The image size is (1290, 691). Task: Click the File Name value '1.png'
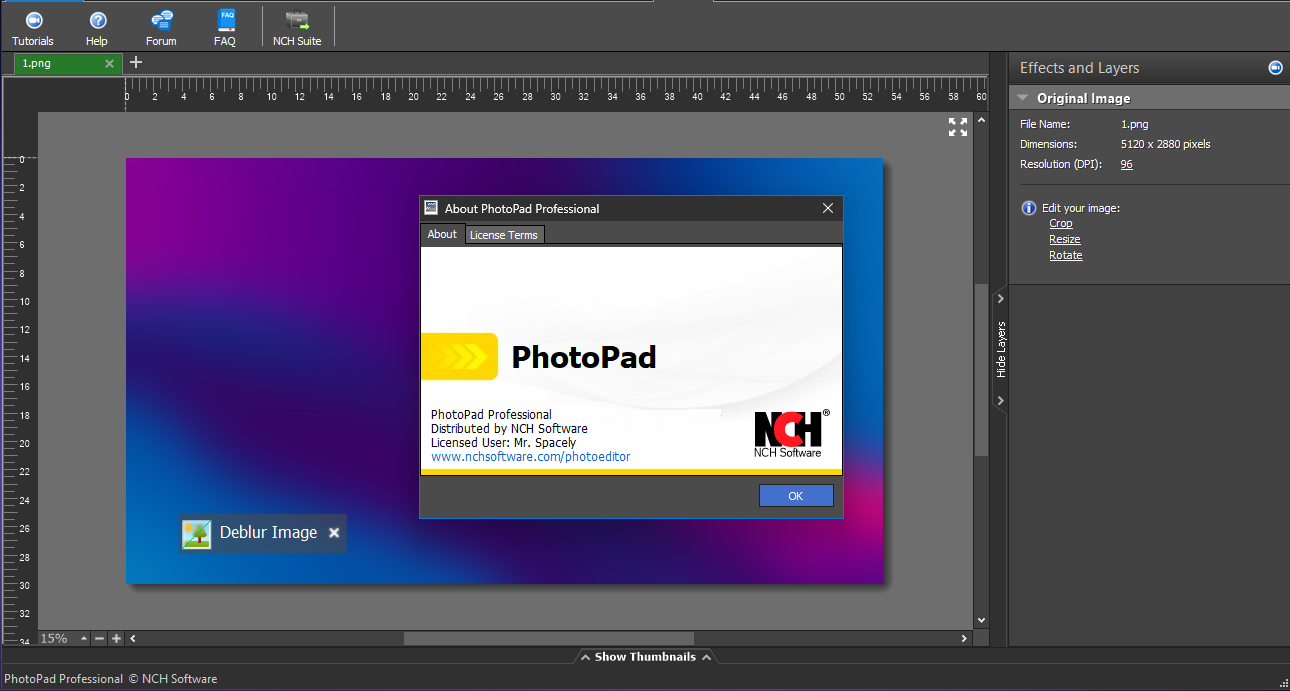[1135, 124]
